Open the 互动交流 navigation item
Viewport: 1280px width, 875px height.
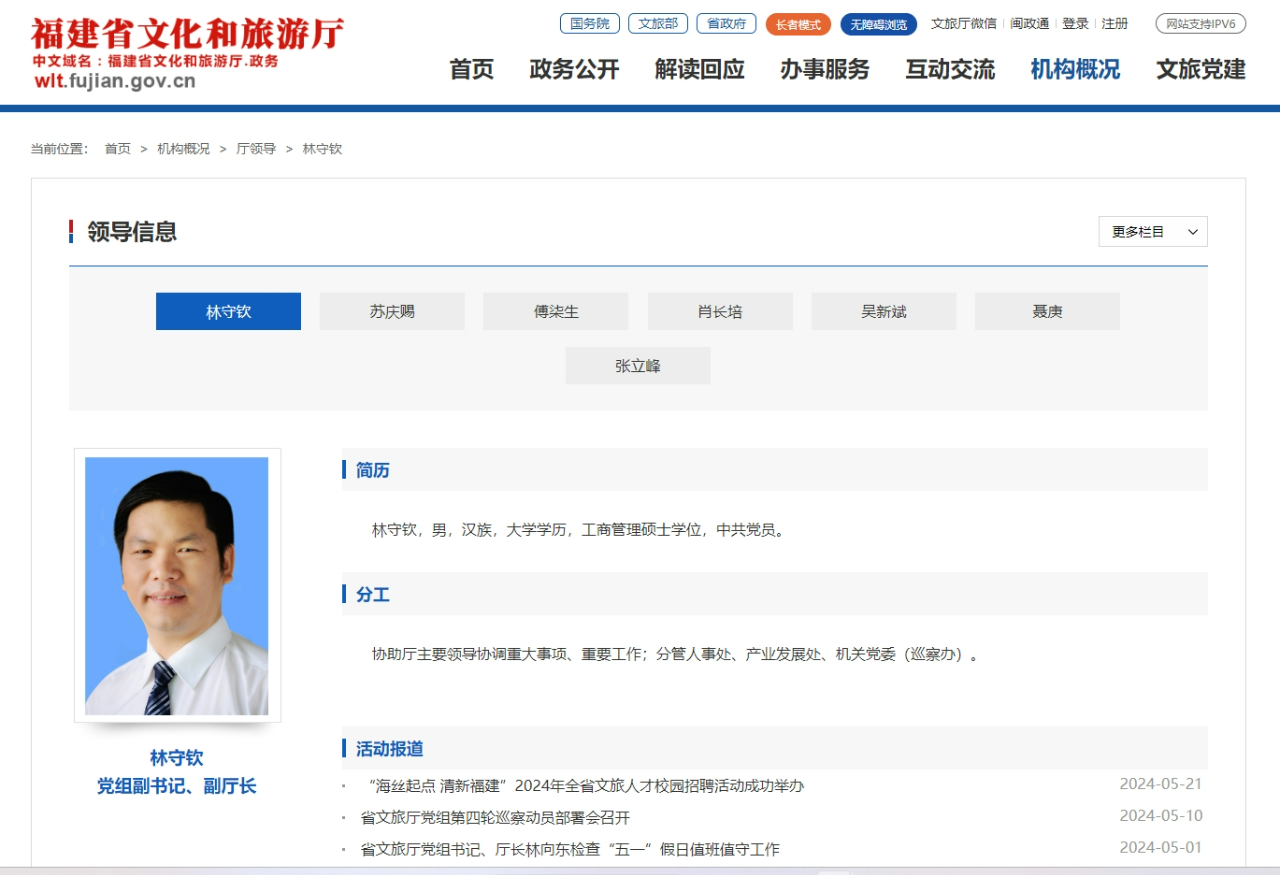point(950,69)
